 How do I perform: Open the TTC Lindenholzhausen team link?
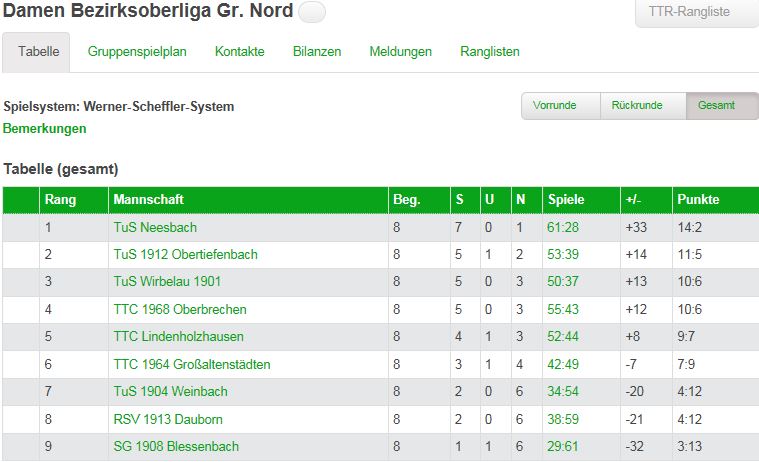179,336
